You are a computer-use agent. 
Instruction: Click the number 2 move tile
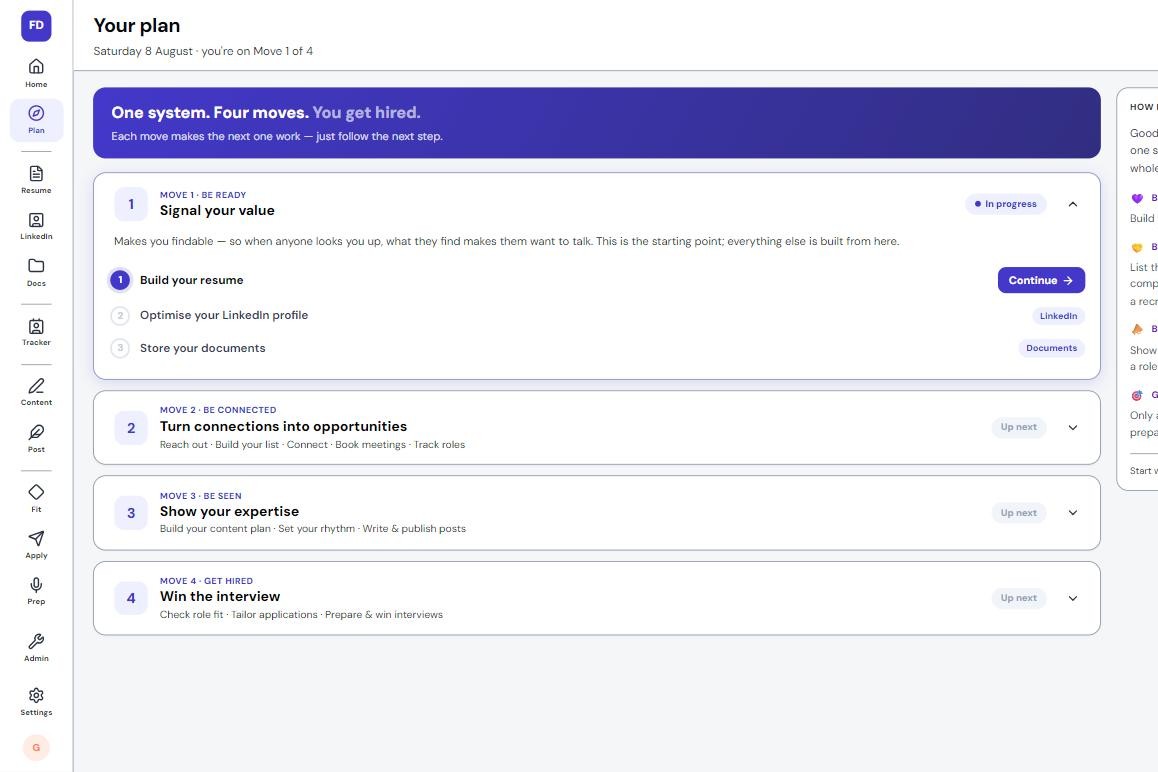[131, 428]
